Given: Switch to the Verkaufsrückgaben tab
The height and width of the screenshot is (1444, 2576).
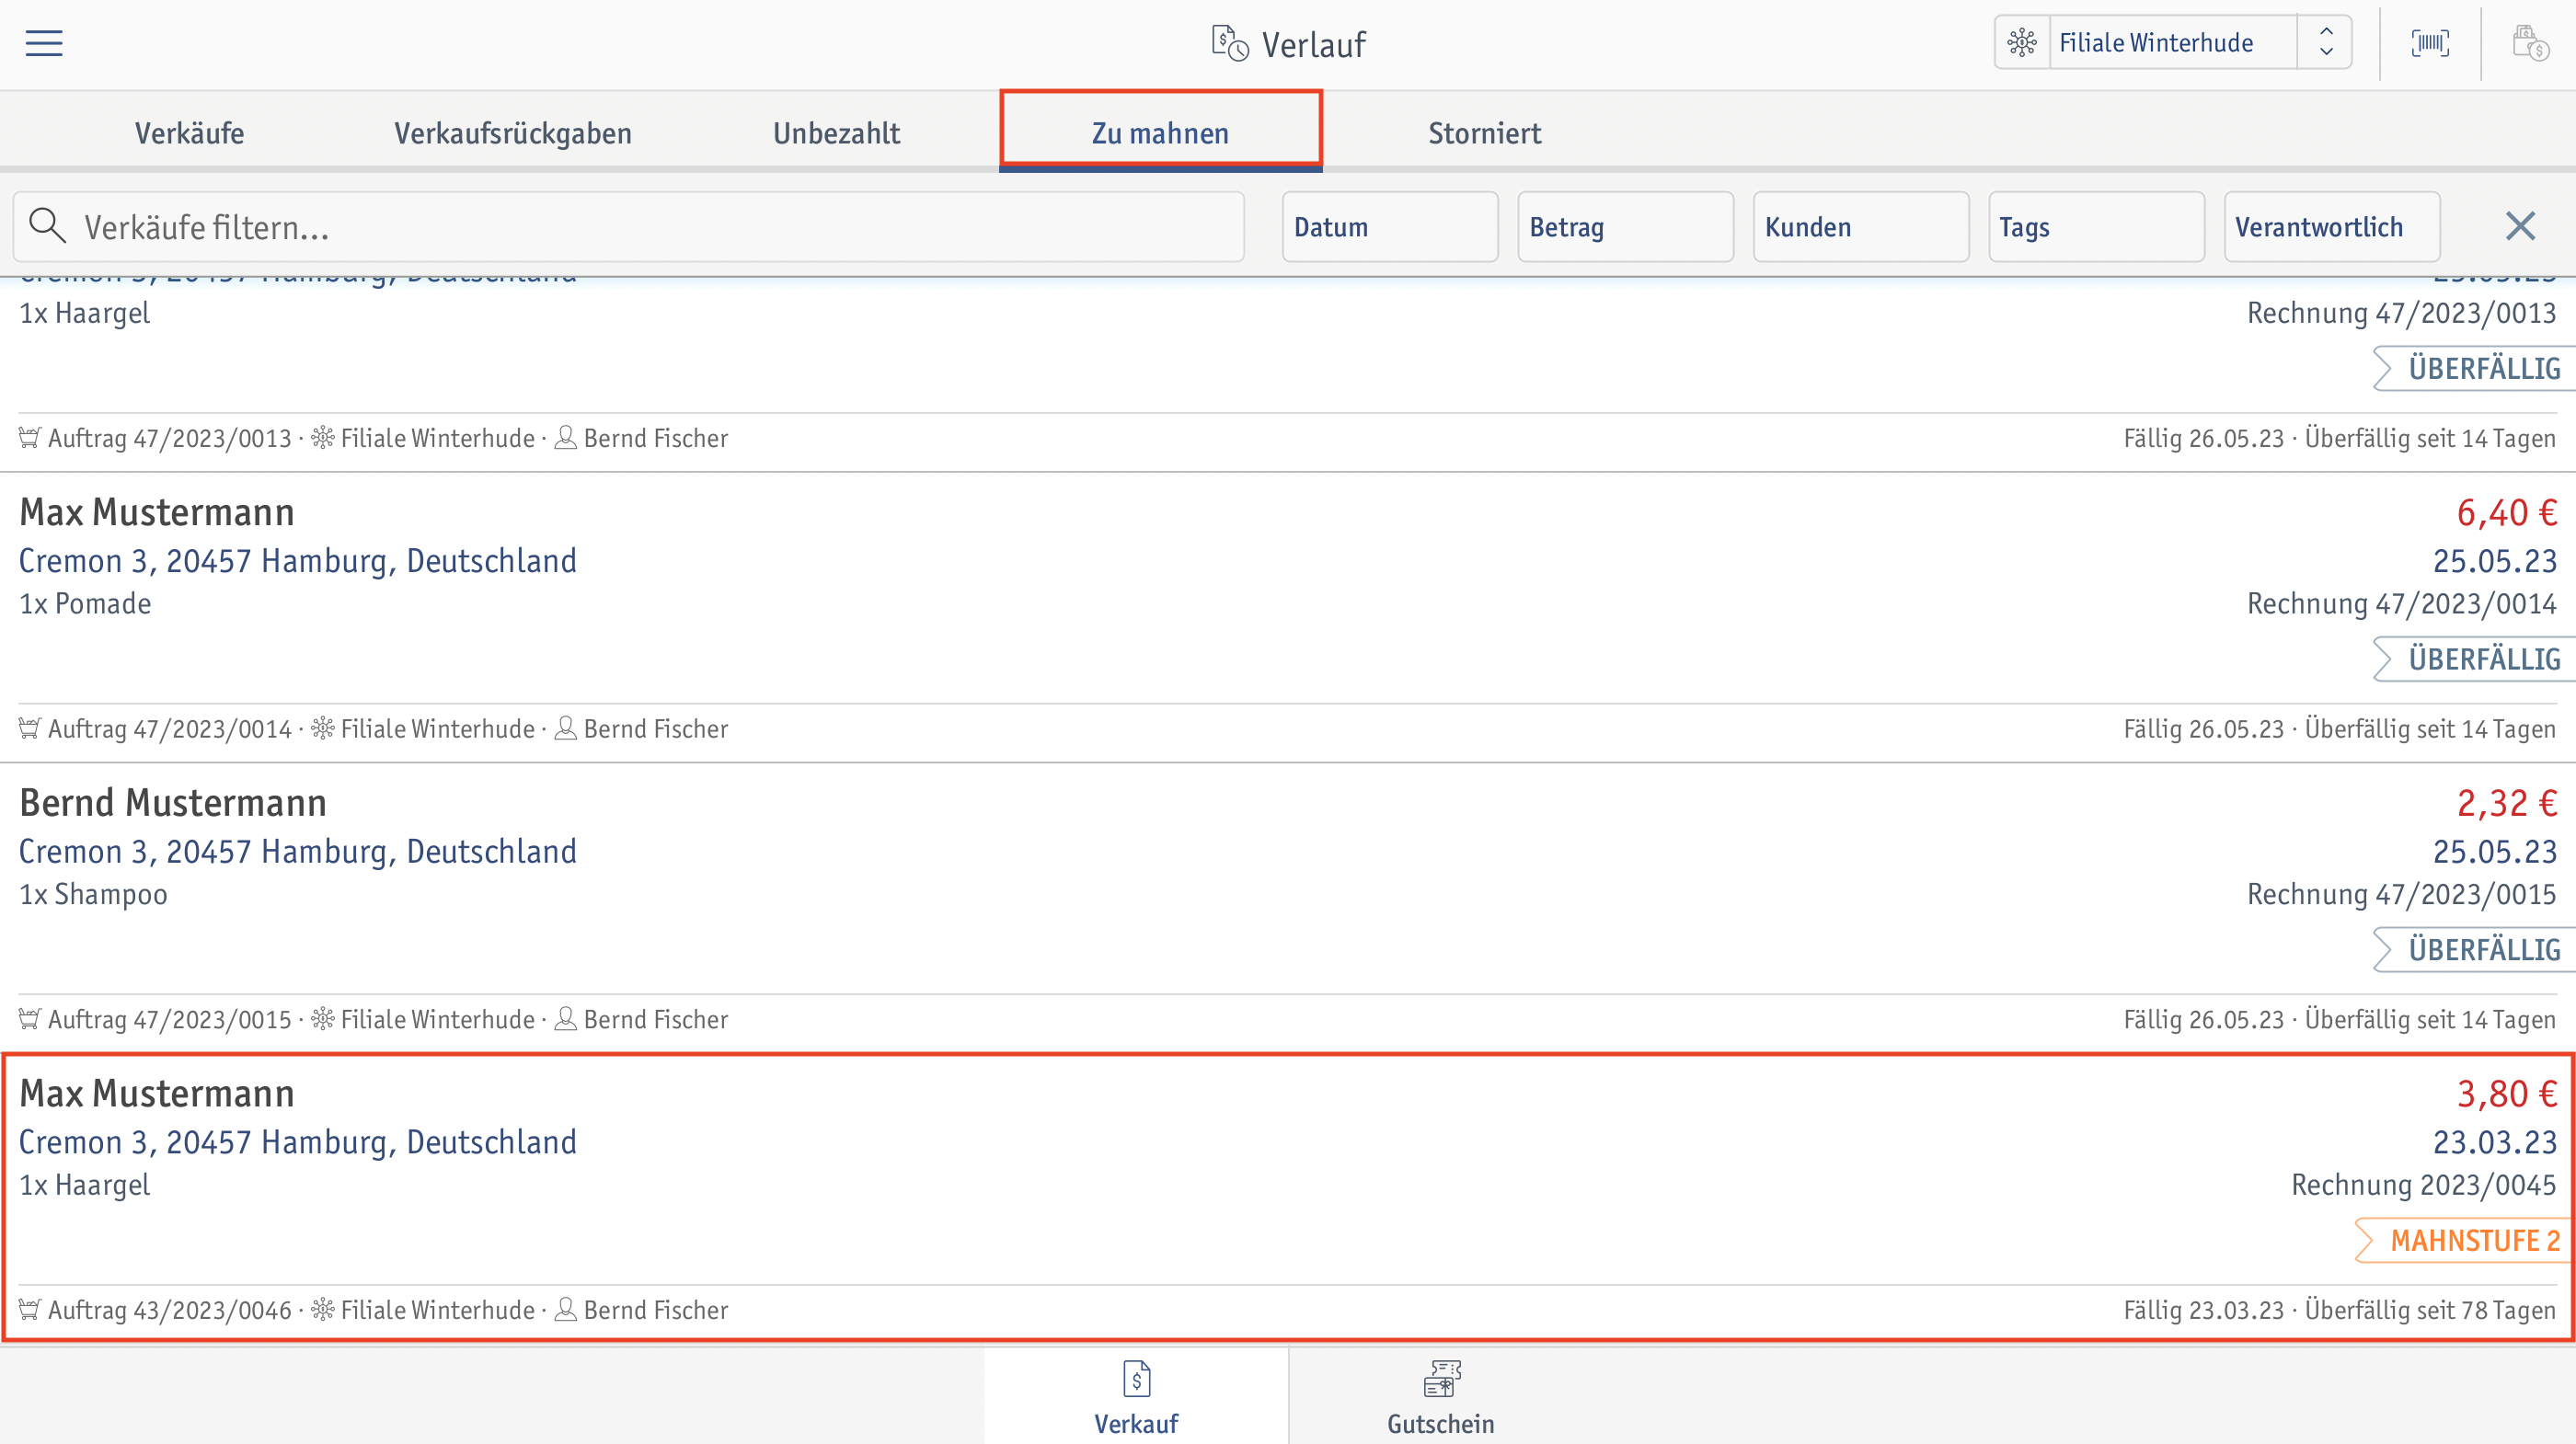Looking at the screenshot, I should 512,133.
